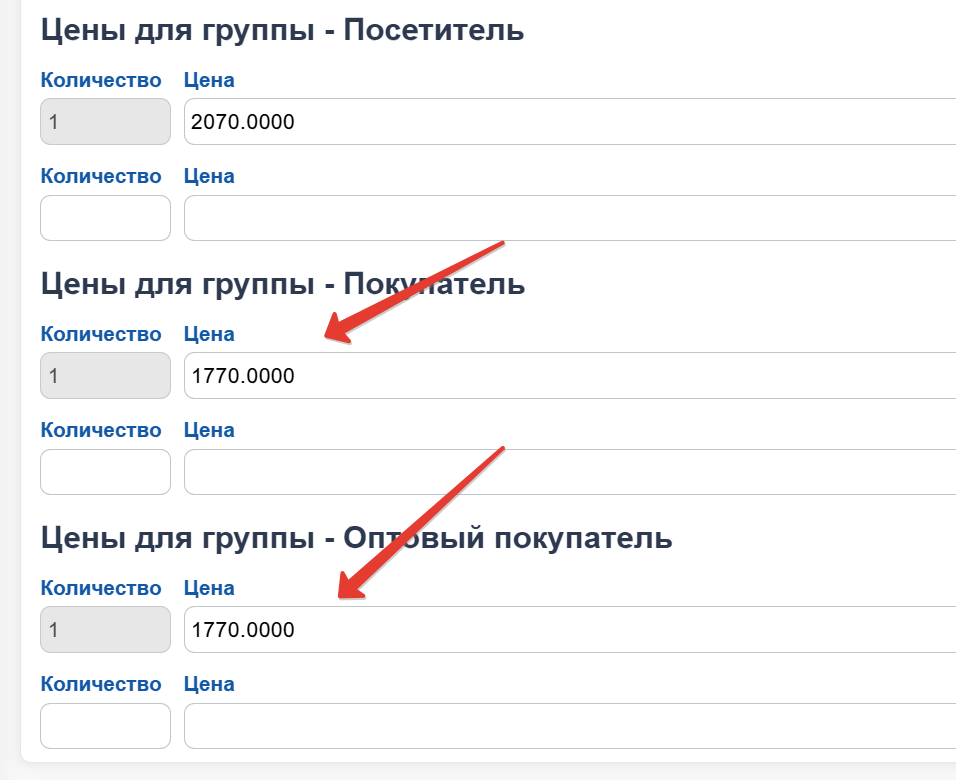
Task: Focus empty quantity field under Покупатель group
Action: (105, 471)
